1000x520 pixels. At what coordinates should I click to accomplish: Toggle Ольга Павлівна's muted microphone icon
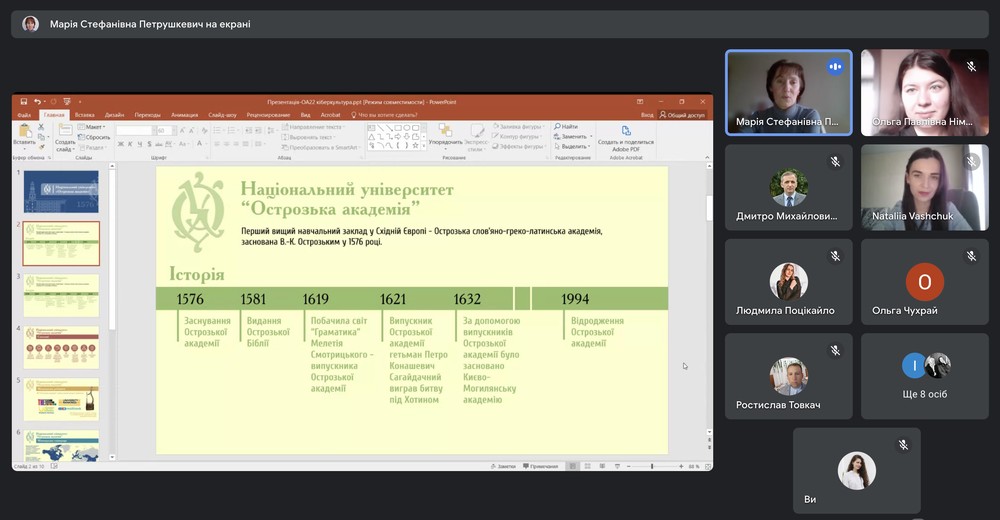(971, 66)
